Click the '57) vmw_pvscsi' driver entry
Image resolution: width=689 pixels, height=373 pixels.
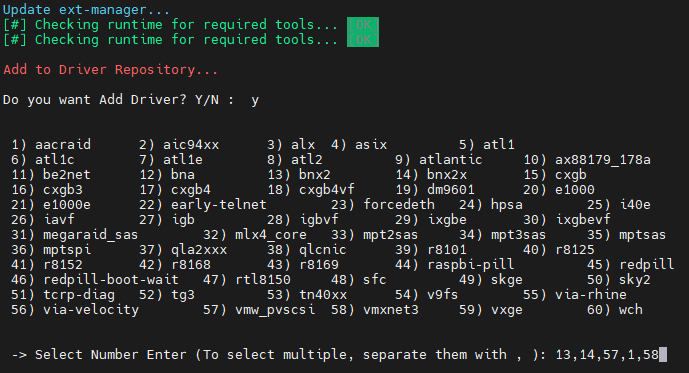259,310
